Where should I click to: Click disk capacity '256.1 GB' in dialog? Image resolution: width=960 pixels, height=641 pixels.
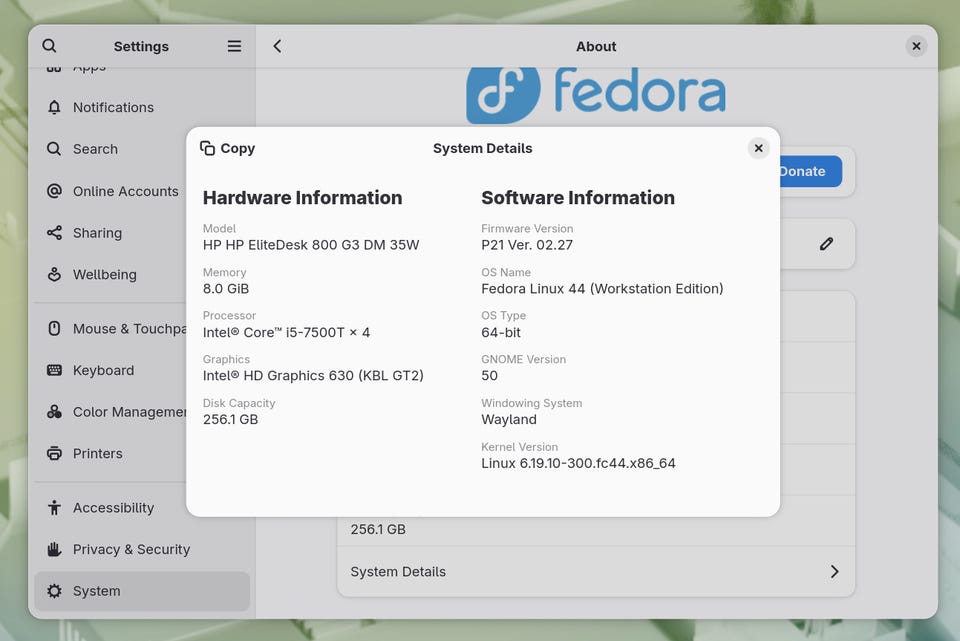(x=231, y=419)
